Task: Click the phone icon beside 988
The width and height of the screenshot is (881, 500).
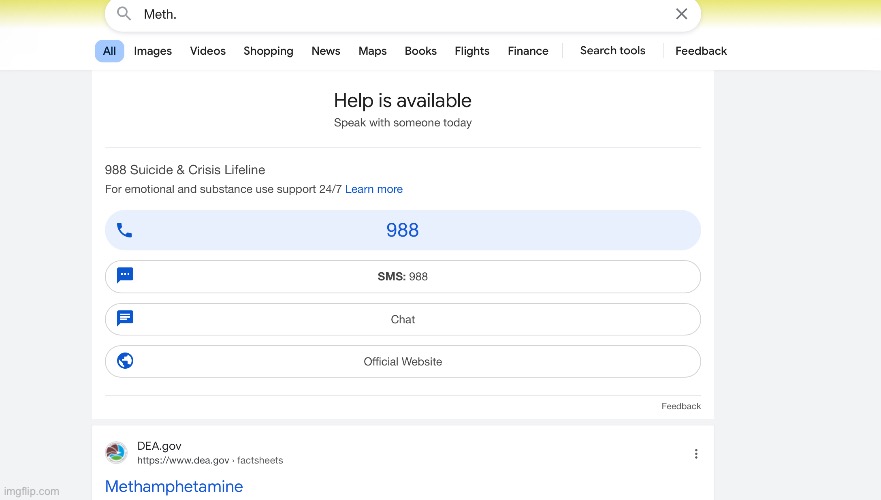Action: tap(124, 230)
